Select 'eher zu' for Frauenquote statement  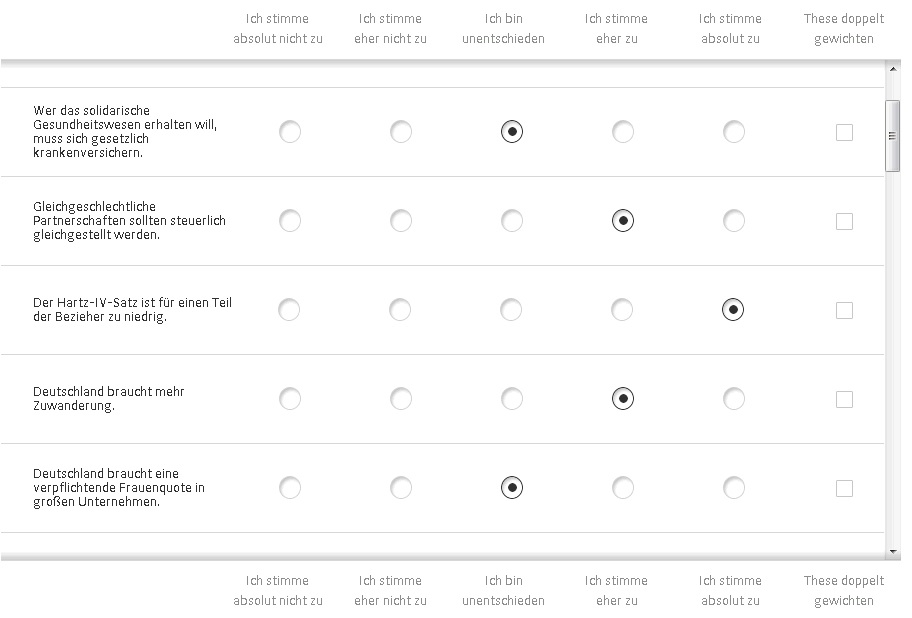[623, 488]
